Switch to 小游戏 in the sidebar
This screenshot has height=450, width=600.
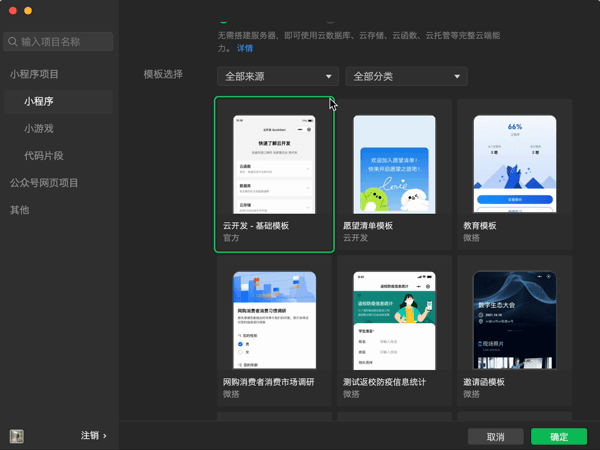(x=39, y=129)
